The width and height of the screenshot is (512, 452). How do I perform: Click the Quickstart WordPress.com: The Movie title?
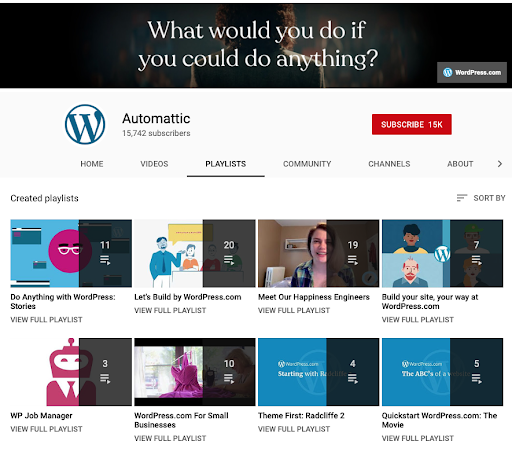point(439,420)
